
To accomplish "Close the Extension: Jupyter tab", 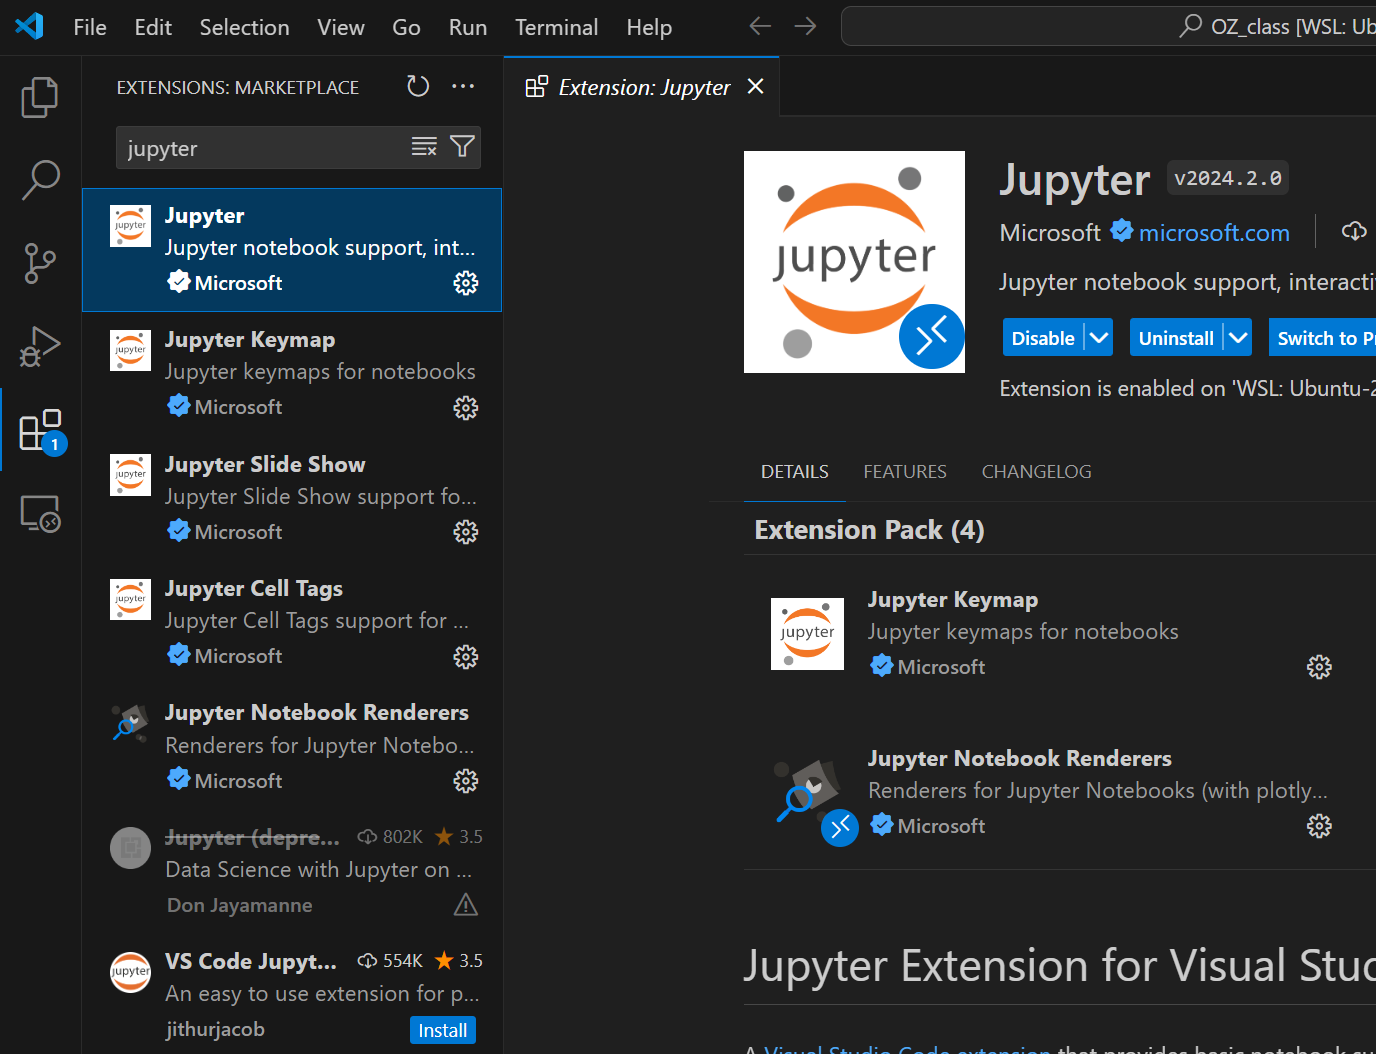I will (x=756, y=87).
